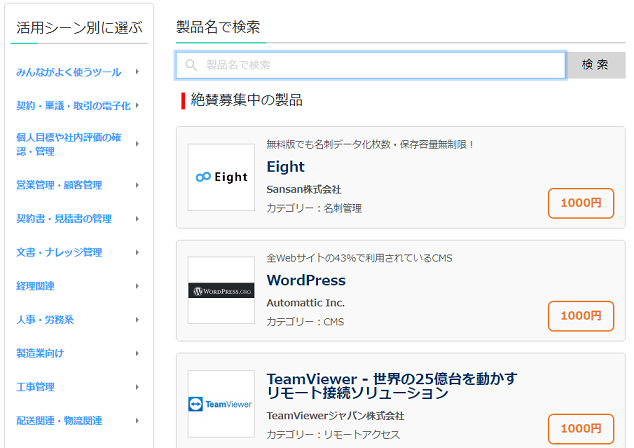Select the 製品名で検索 tab heading
The width and height of the screenshot is (634, 448).
click(x=218, y=27)
